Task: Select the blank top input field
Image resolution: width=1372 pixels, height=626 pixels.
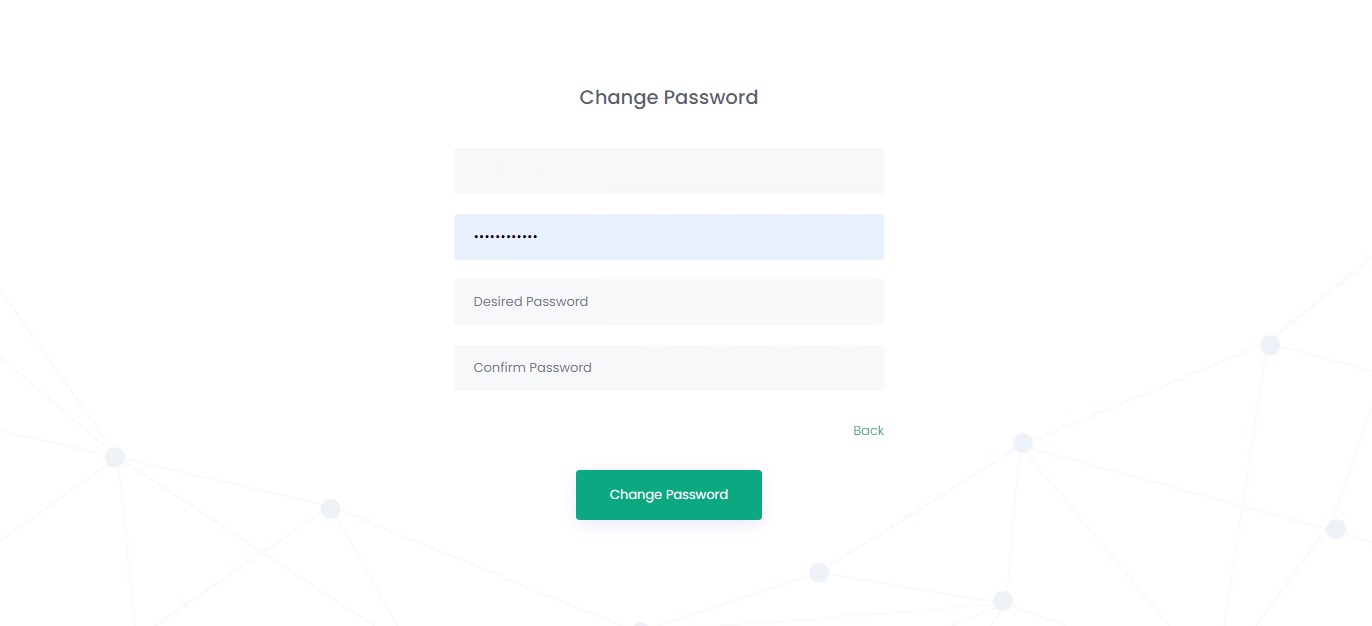Action: click(x=668, y=171)
